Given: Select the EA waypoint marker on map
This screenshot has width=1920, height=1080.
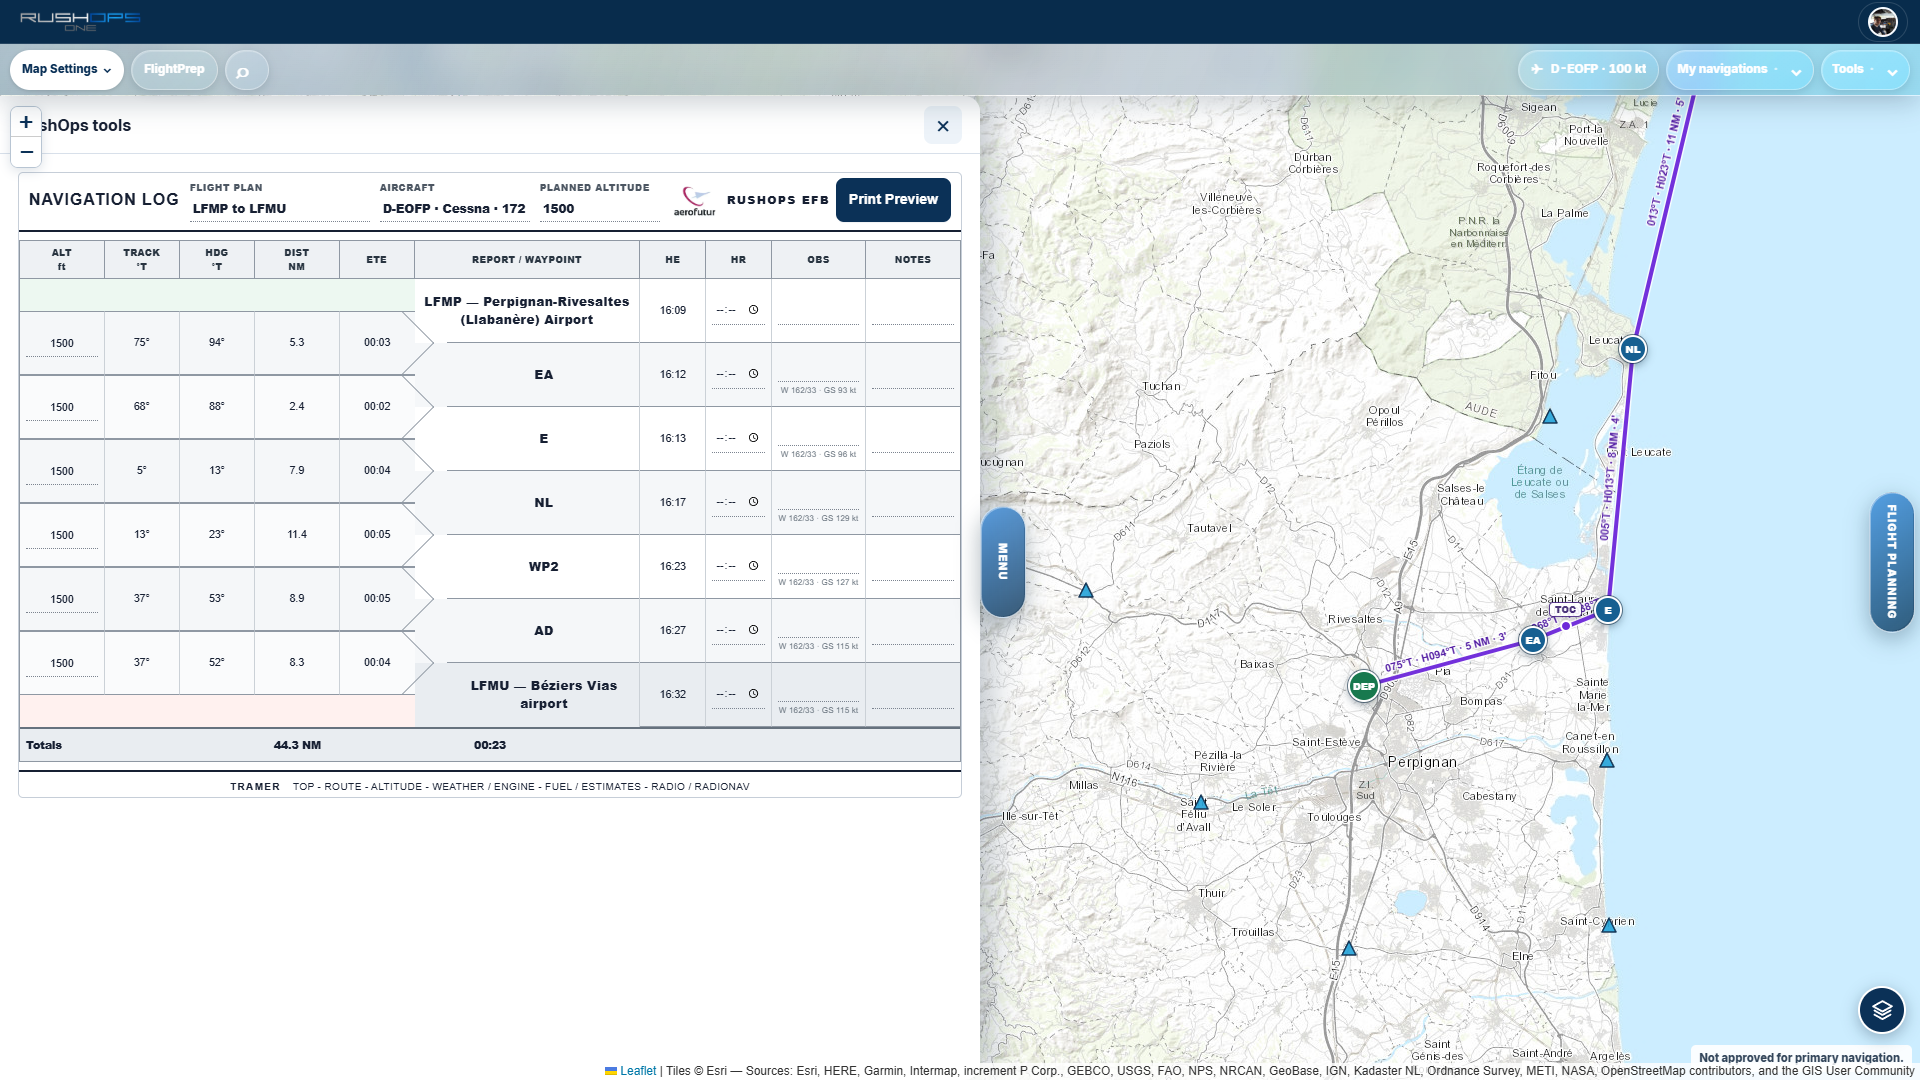Looking at the screenshot, I should [x=1532, y=640].
